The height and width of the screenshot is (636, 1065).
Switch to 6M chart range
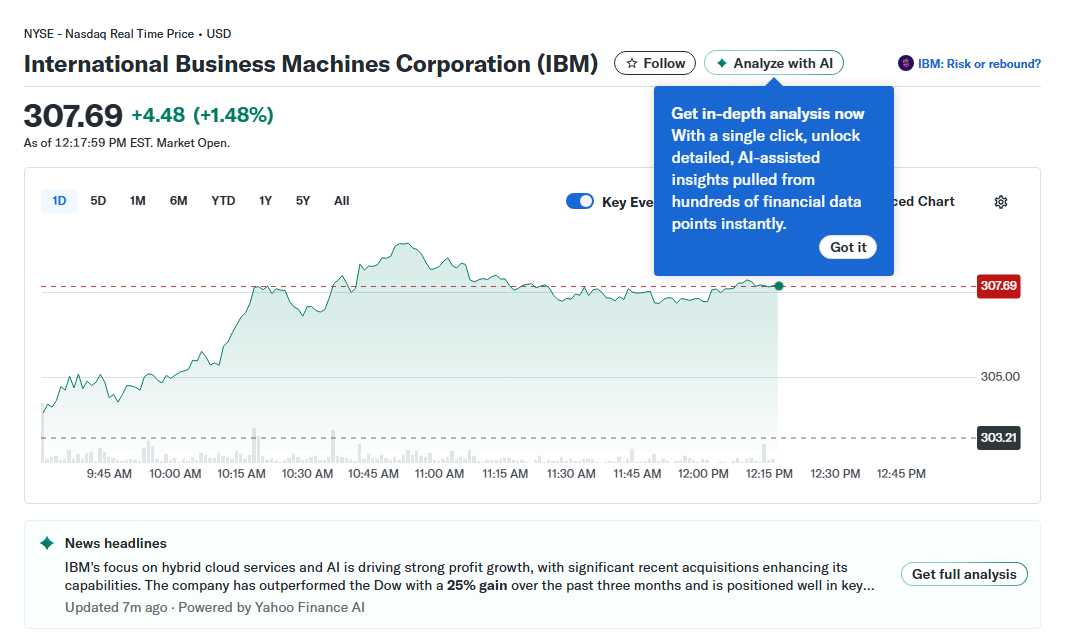178,201
